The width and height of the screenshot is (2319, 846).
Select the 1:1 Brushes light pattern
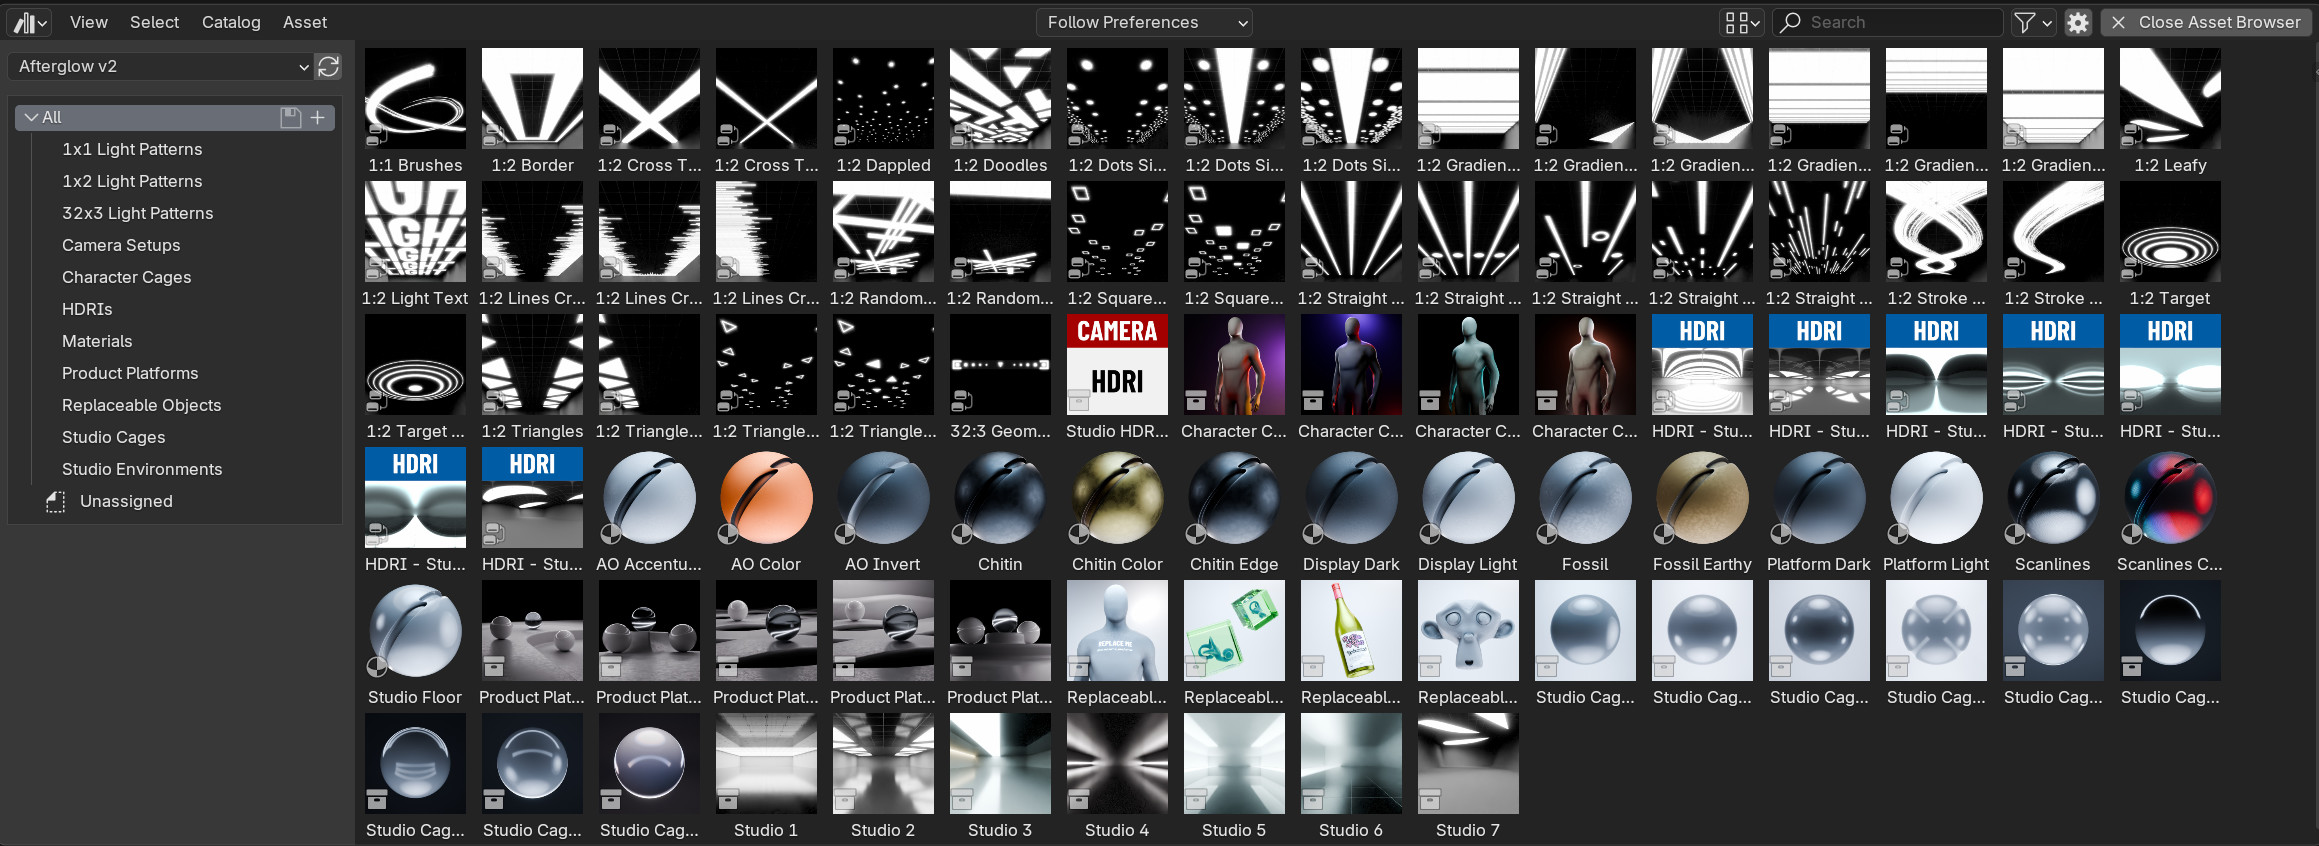(415, 111)
